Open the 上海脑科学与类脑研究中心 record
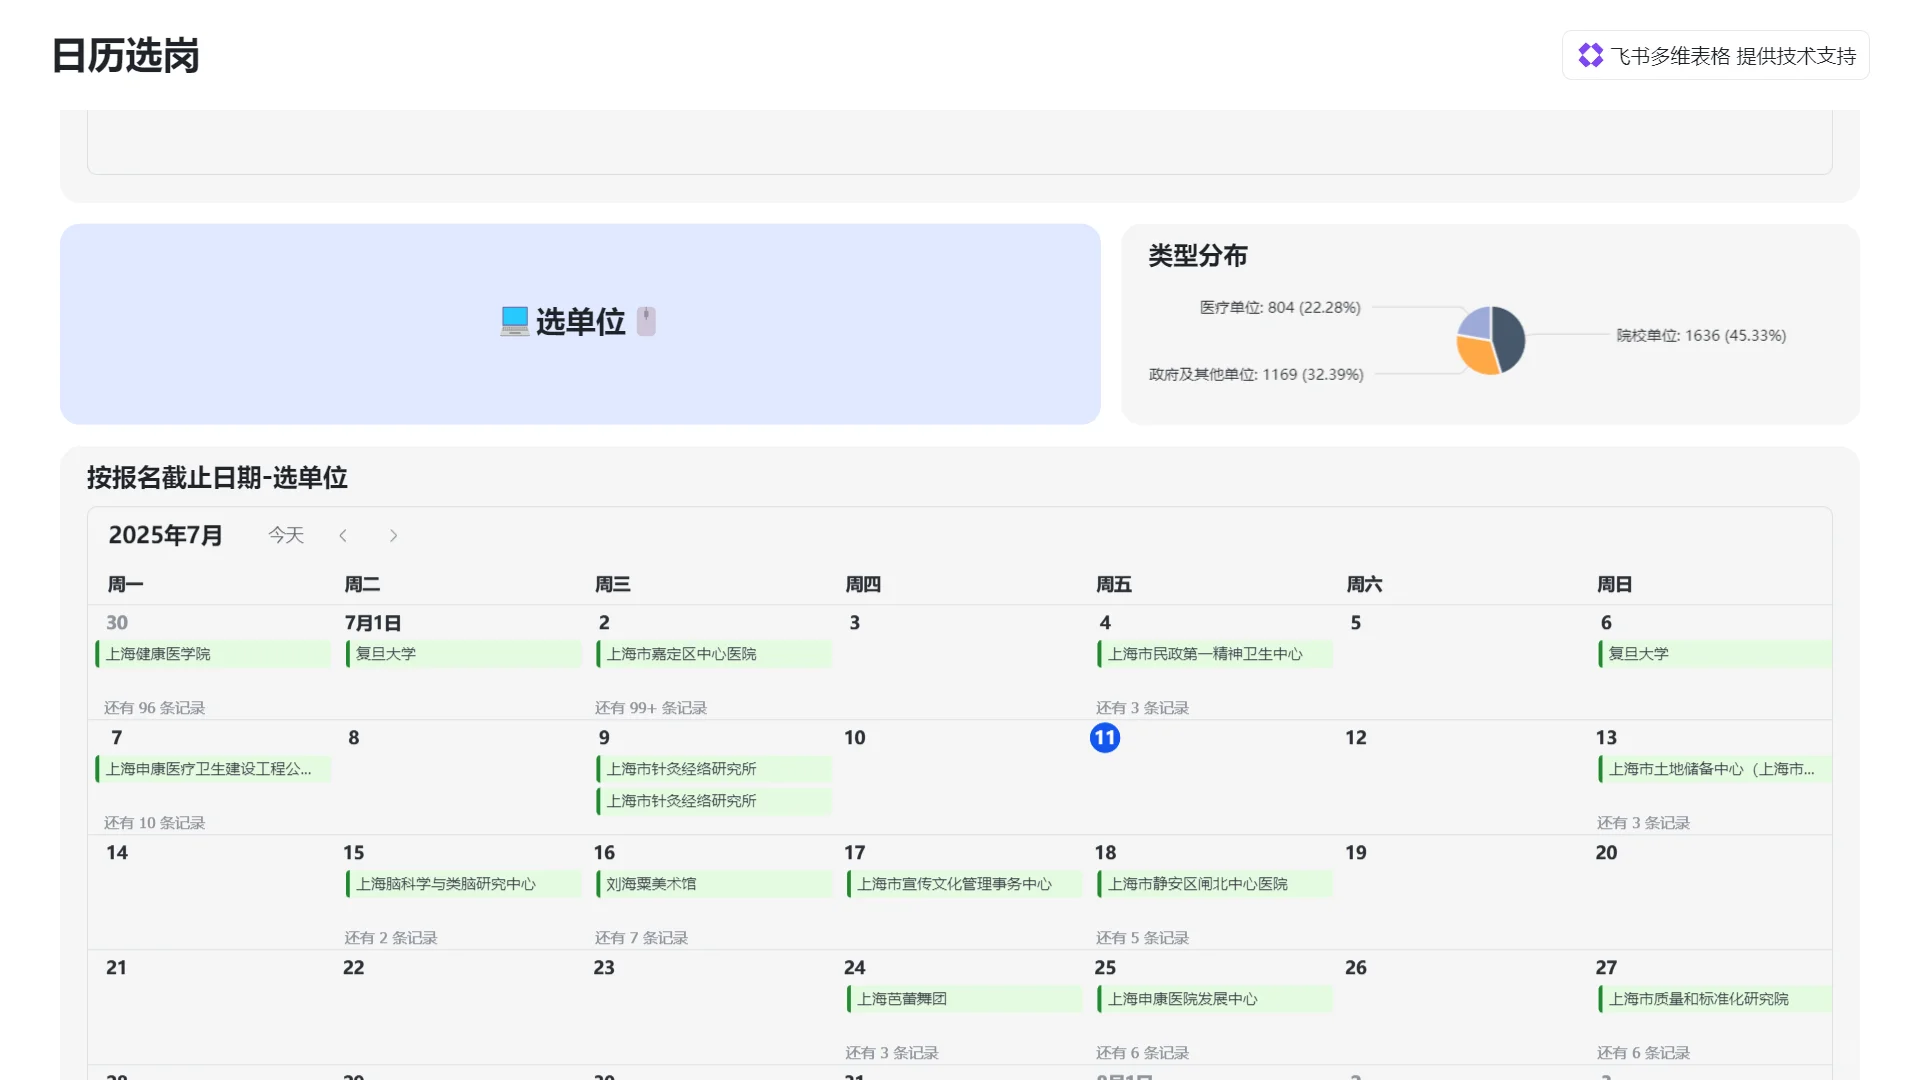 (463, 884)
